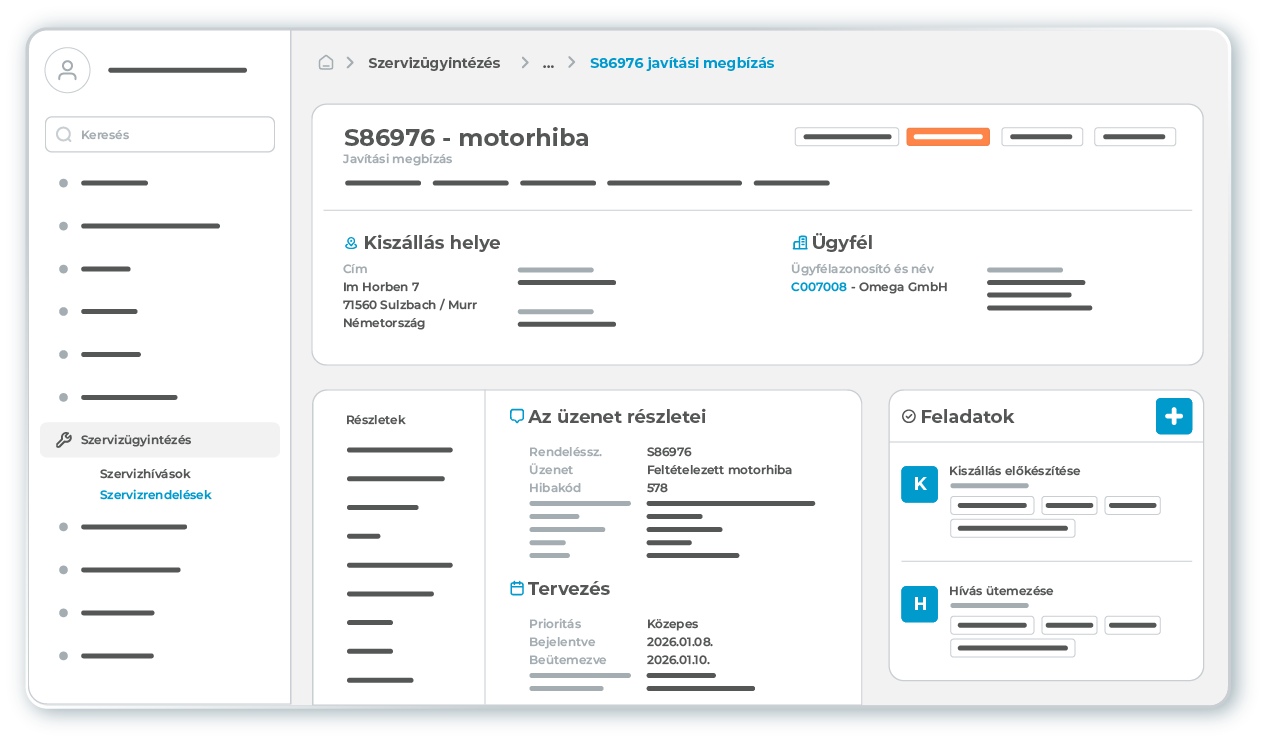
Task: Click the wrench icon beside Szervizügyintézés
Action: click(x=63, y=440)
